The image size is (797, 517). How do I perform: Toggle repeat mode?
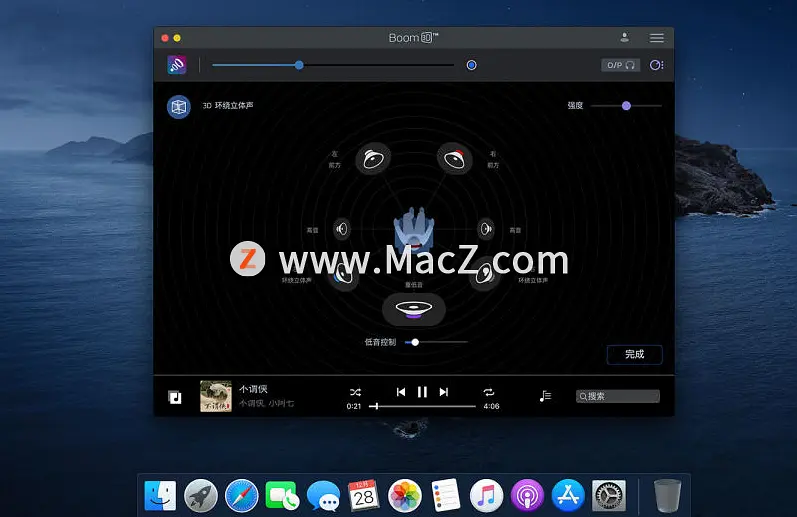click(488, 392)
